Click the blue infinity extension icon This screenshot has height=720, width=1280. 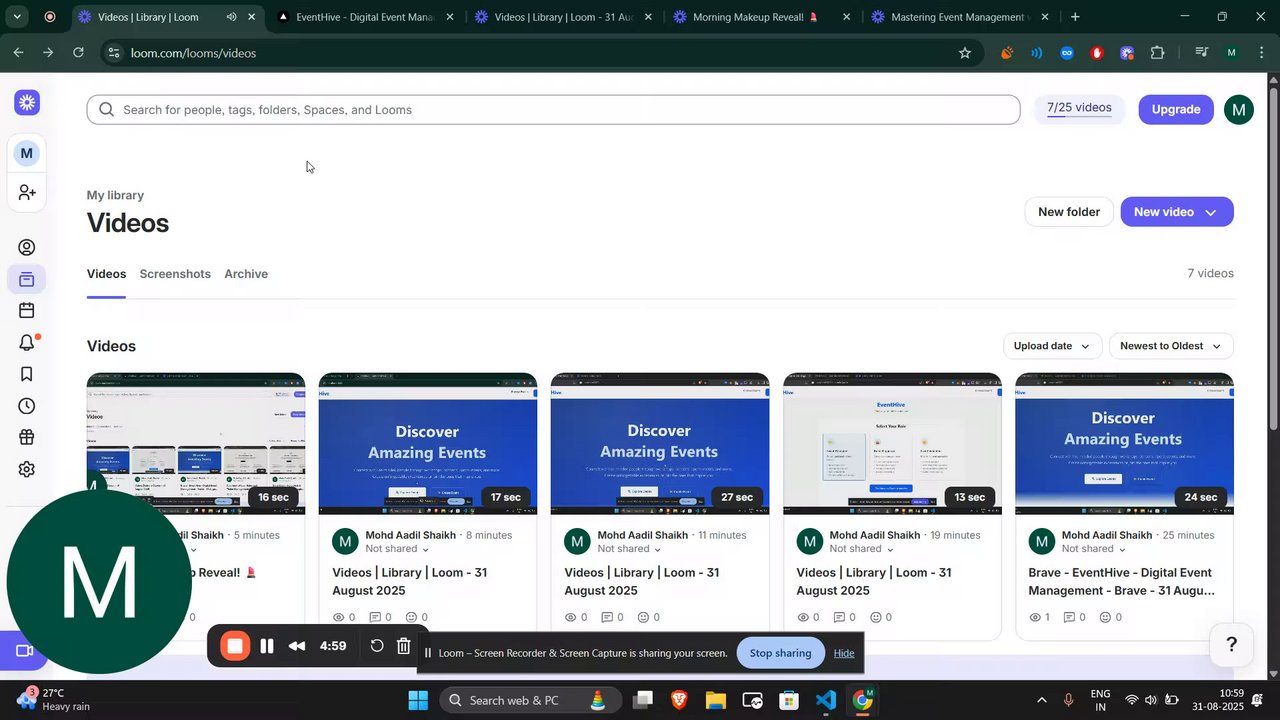(x=1067, y=53)
